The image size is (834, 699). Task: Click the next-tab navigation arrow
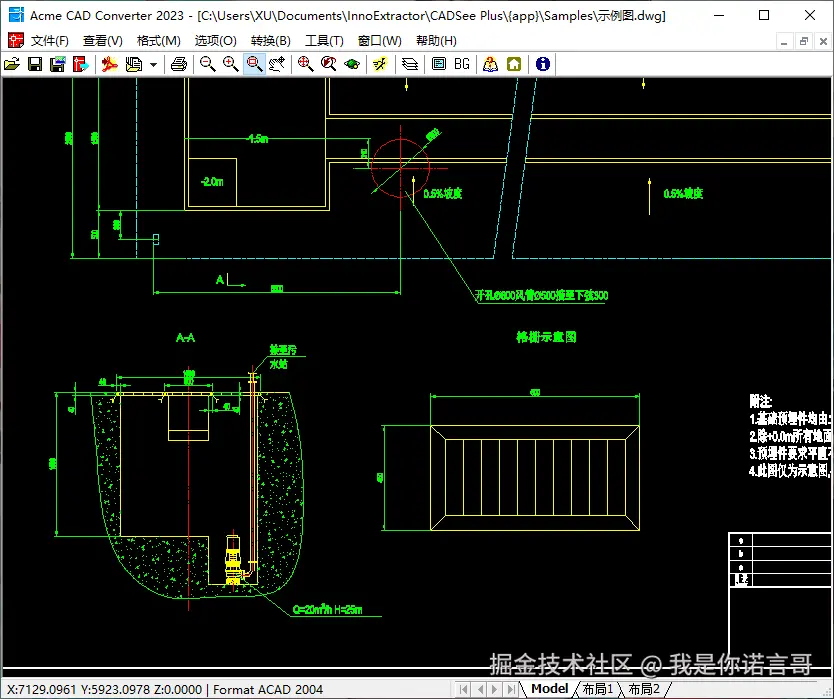point(495,689)
